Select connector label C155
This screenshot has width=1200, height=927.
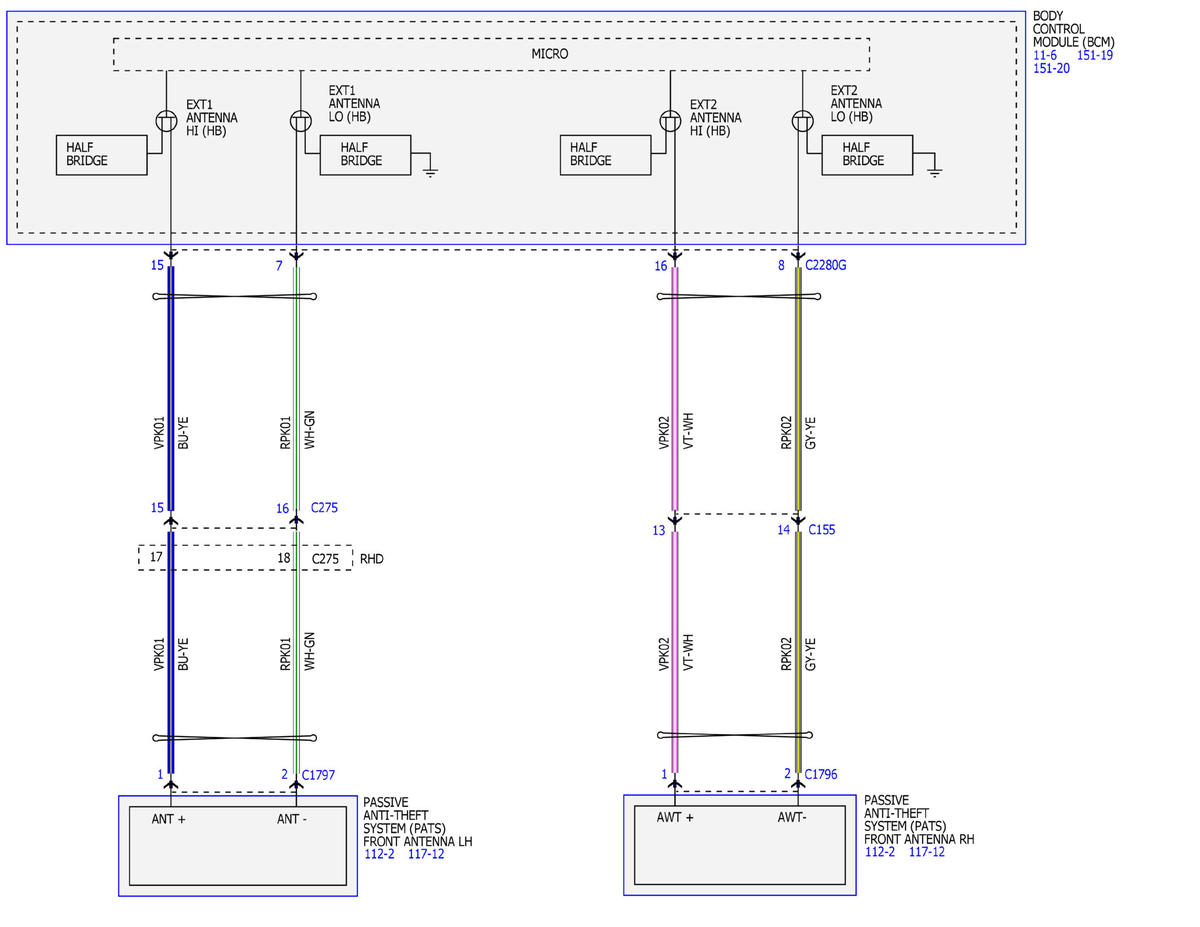point(821,530)
